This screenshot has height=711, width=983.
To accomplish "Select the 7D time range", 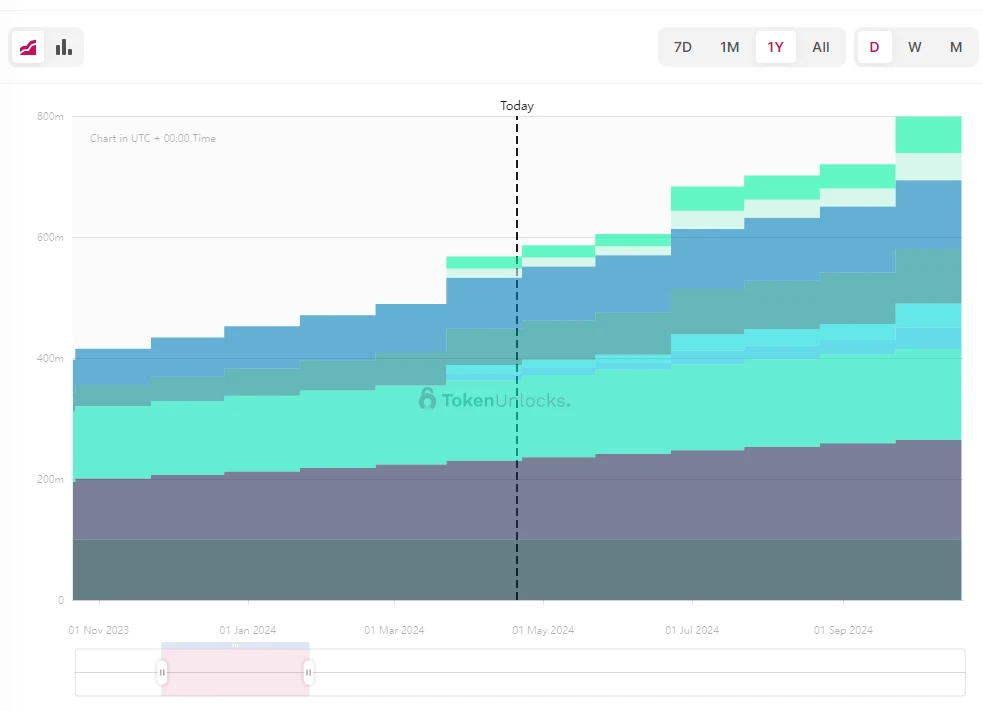I will tap(683, 47).
